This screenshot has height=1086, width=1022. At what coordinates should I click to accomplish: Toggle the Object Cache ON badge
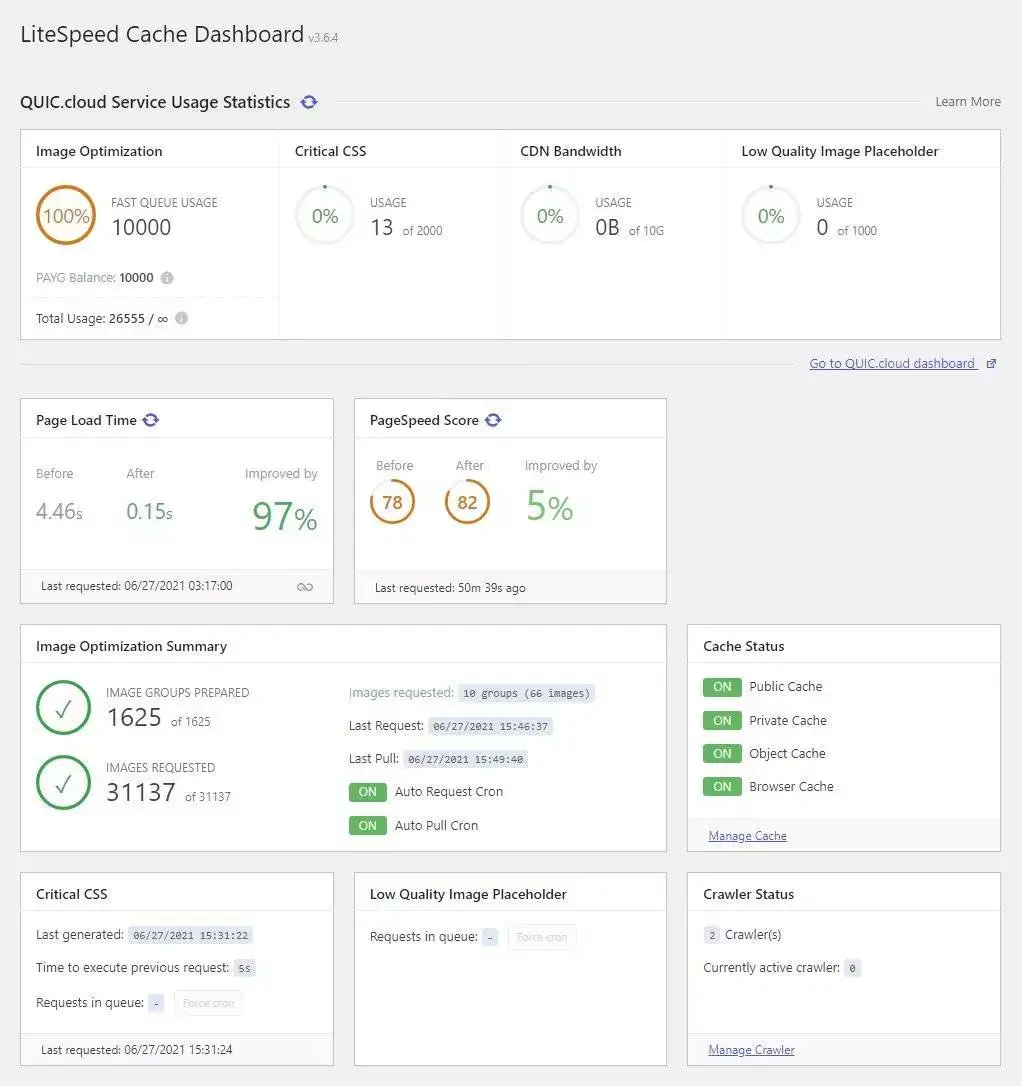point(722,754)
